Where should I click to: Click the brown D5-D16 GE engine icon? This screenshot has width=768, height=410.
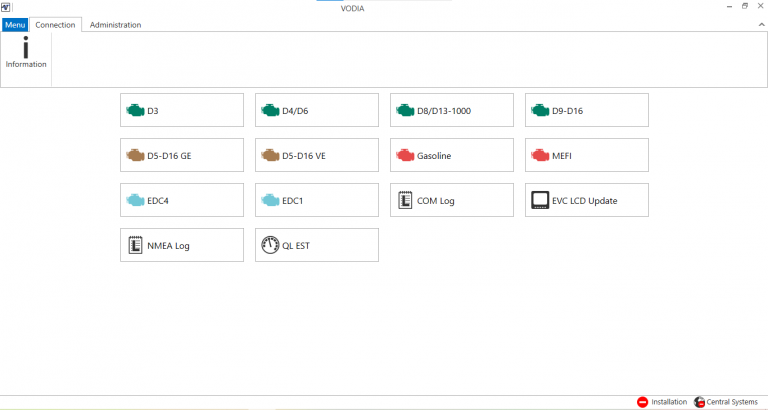(x=135, y=156)
